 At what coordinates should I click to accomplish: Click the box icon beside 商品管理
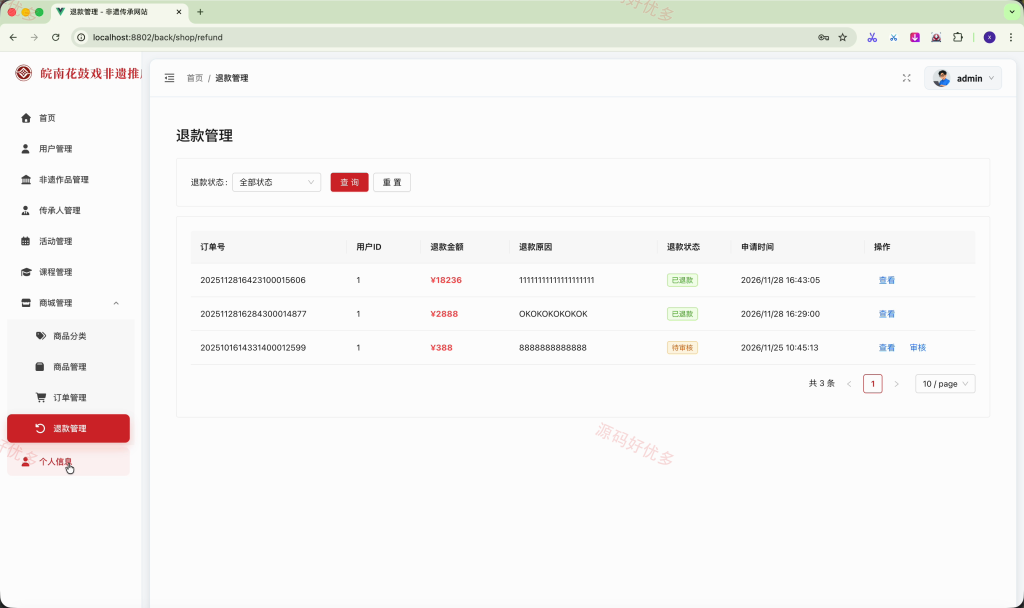click(x=40, y=366)
